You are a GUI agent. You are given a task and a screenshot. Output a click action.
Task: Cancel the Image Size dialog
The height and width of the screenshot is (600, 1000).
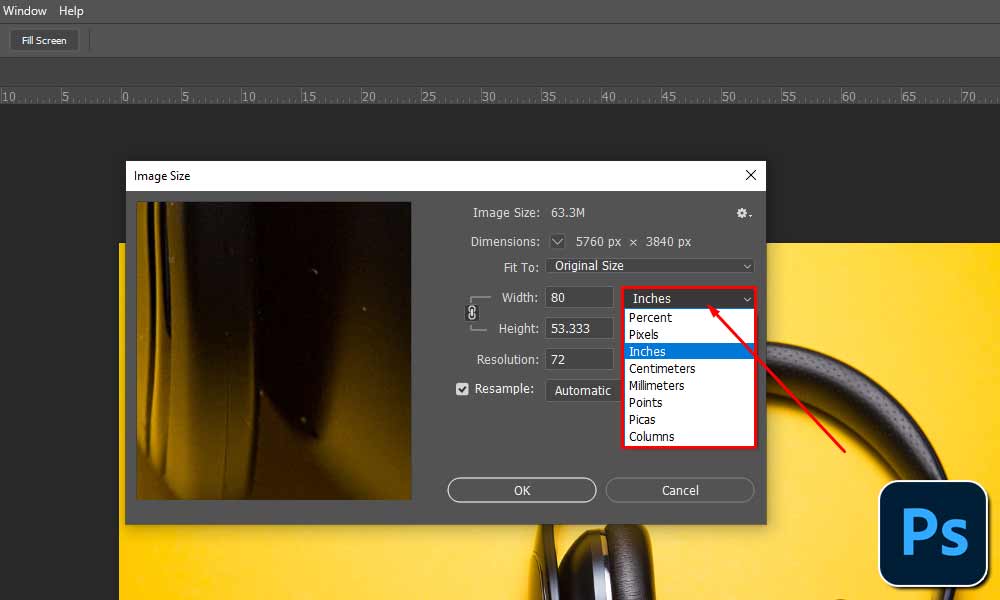pyautogui.click(x=680, y=490)
